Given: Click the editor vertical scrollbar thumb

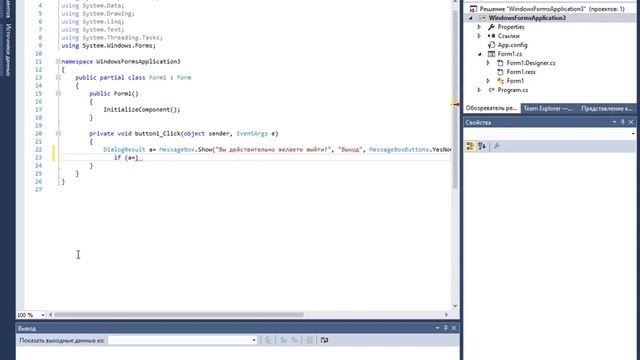Looking at the screenshot, I should pyautogui.click(x=455, y=99).
